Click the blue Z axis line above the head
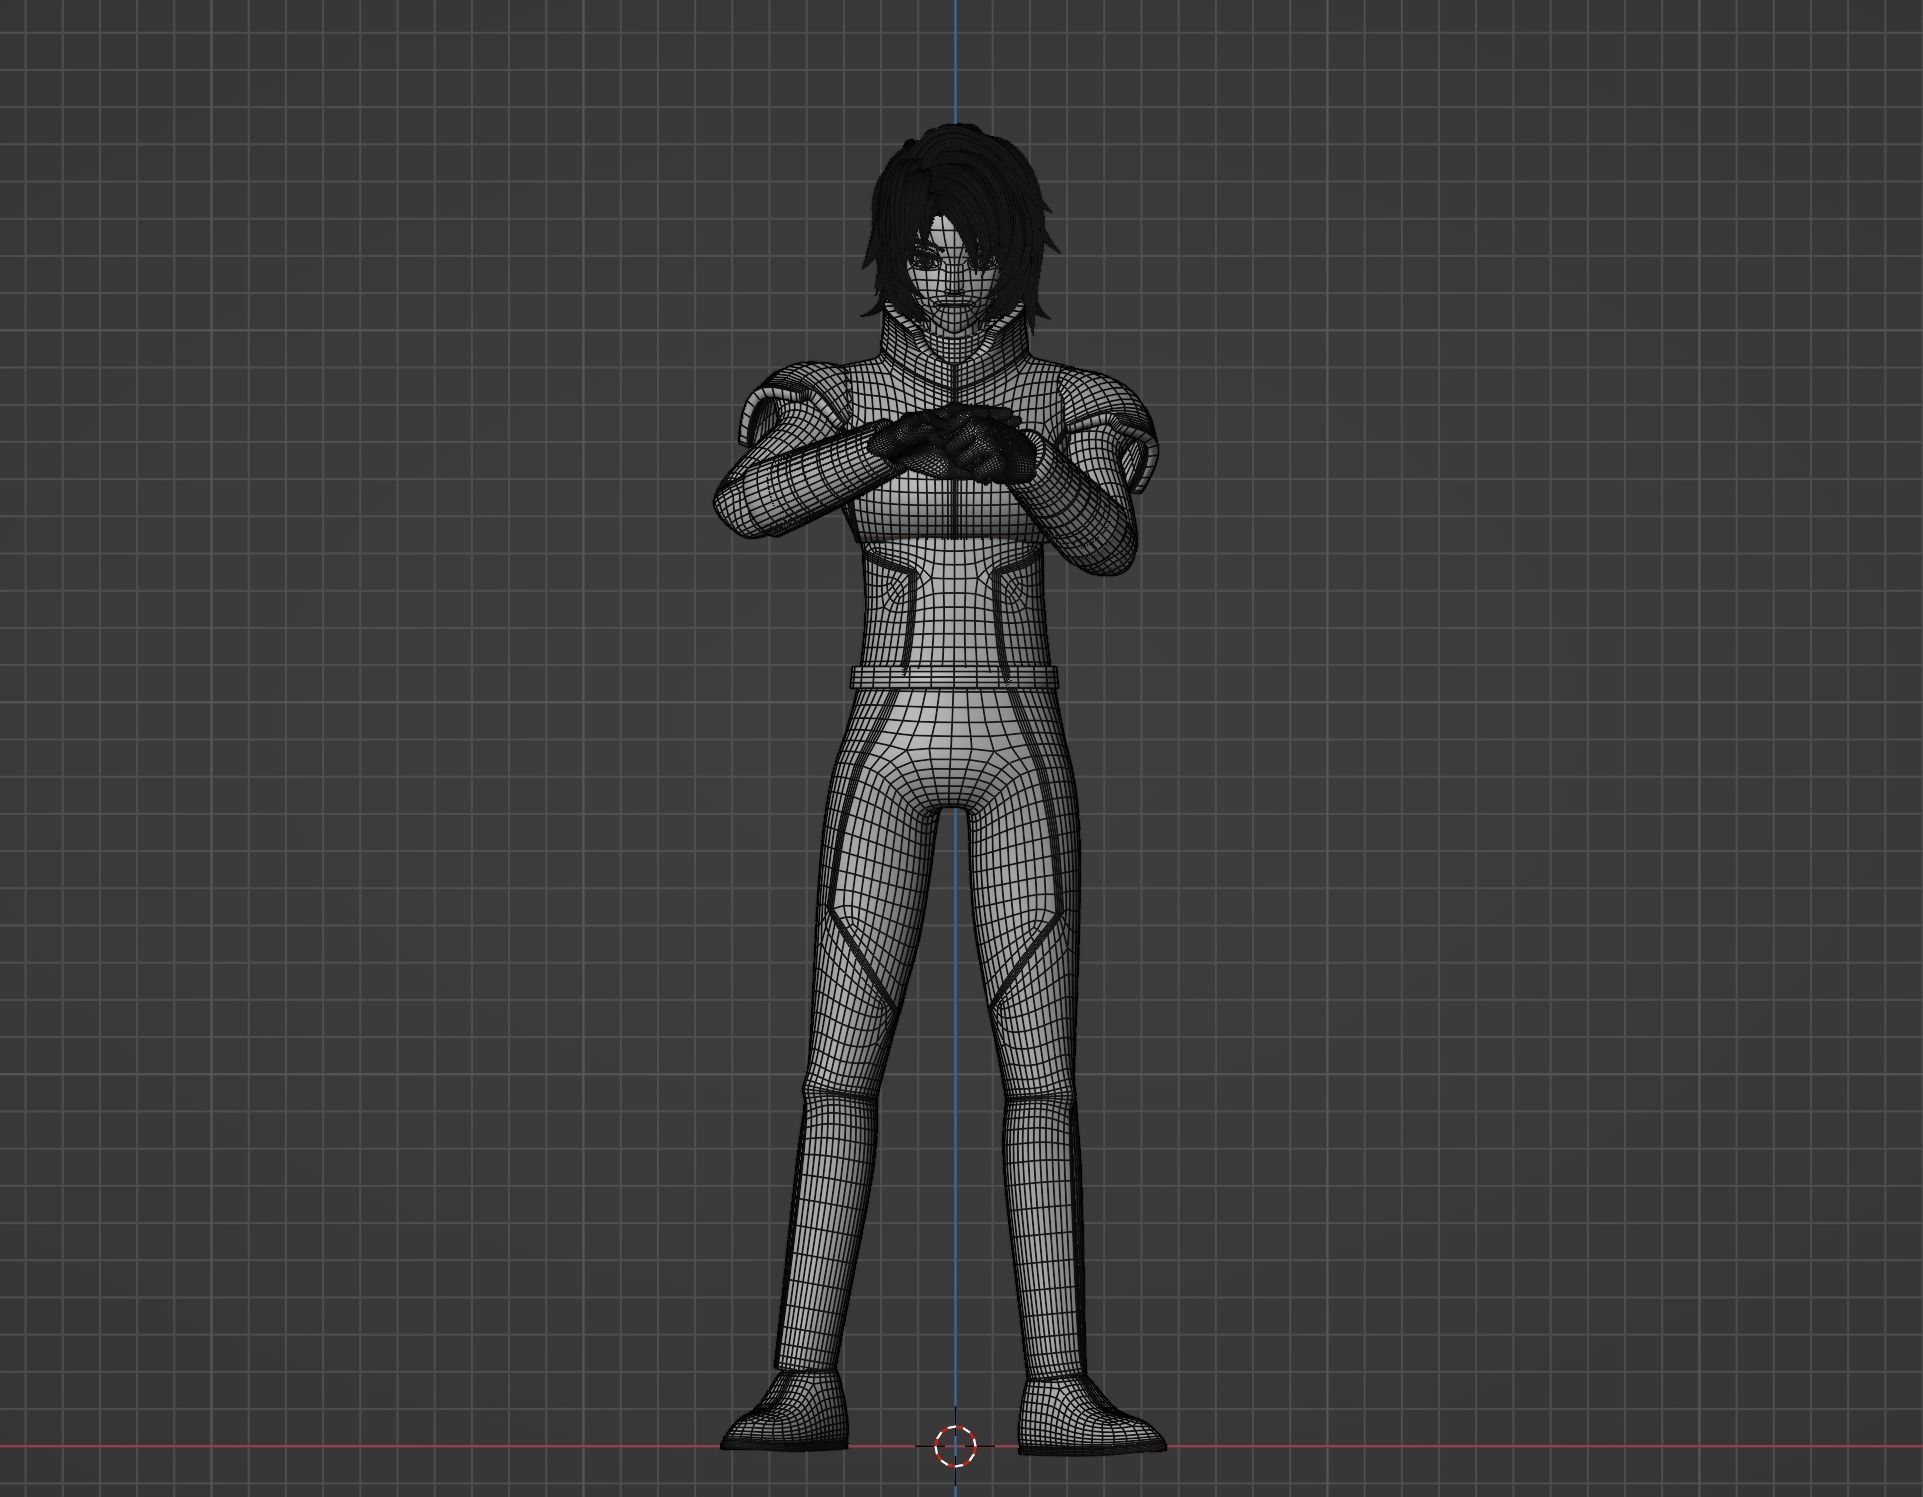Viewport: 1923px width, 1497px height. point(955,60)
